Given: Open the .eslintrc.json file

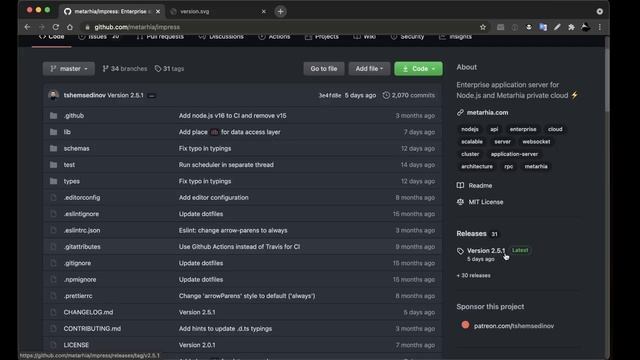Looking at the screenshot, I should point(82,230).
